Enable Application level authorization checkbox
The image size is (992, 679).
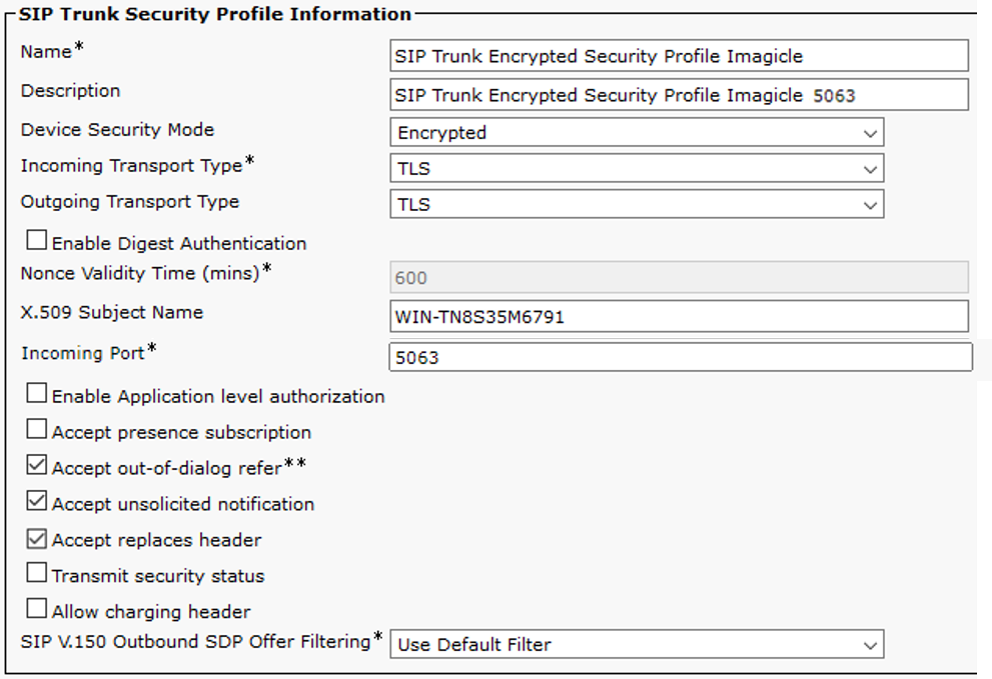click(x=37, y=394)
